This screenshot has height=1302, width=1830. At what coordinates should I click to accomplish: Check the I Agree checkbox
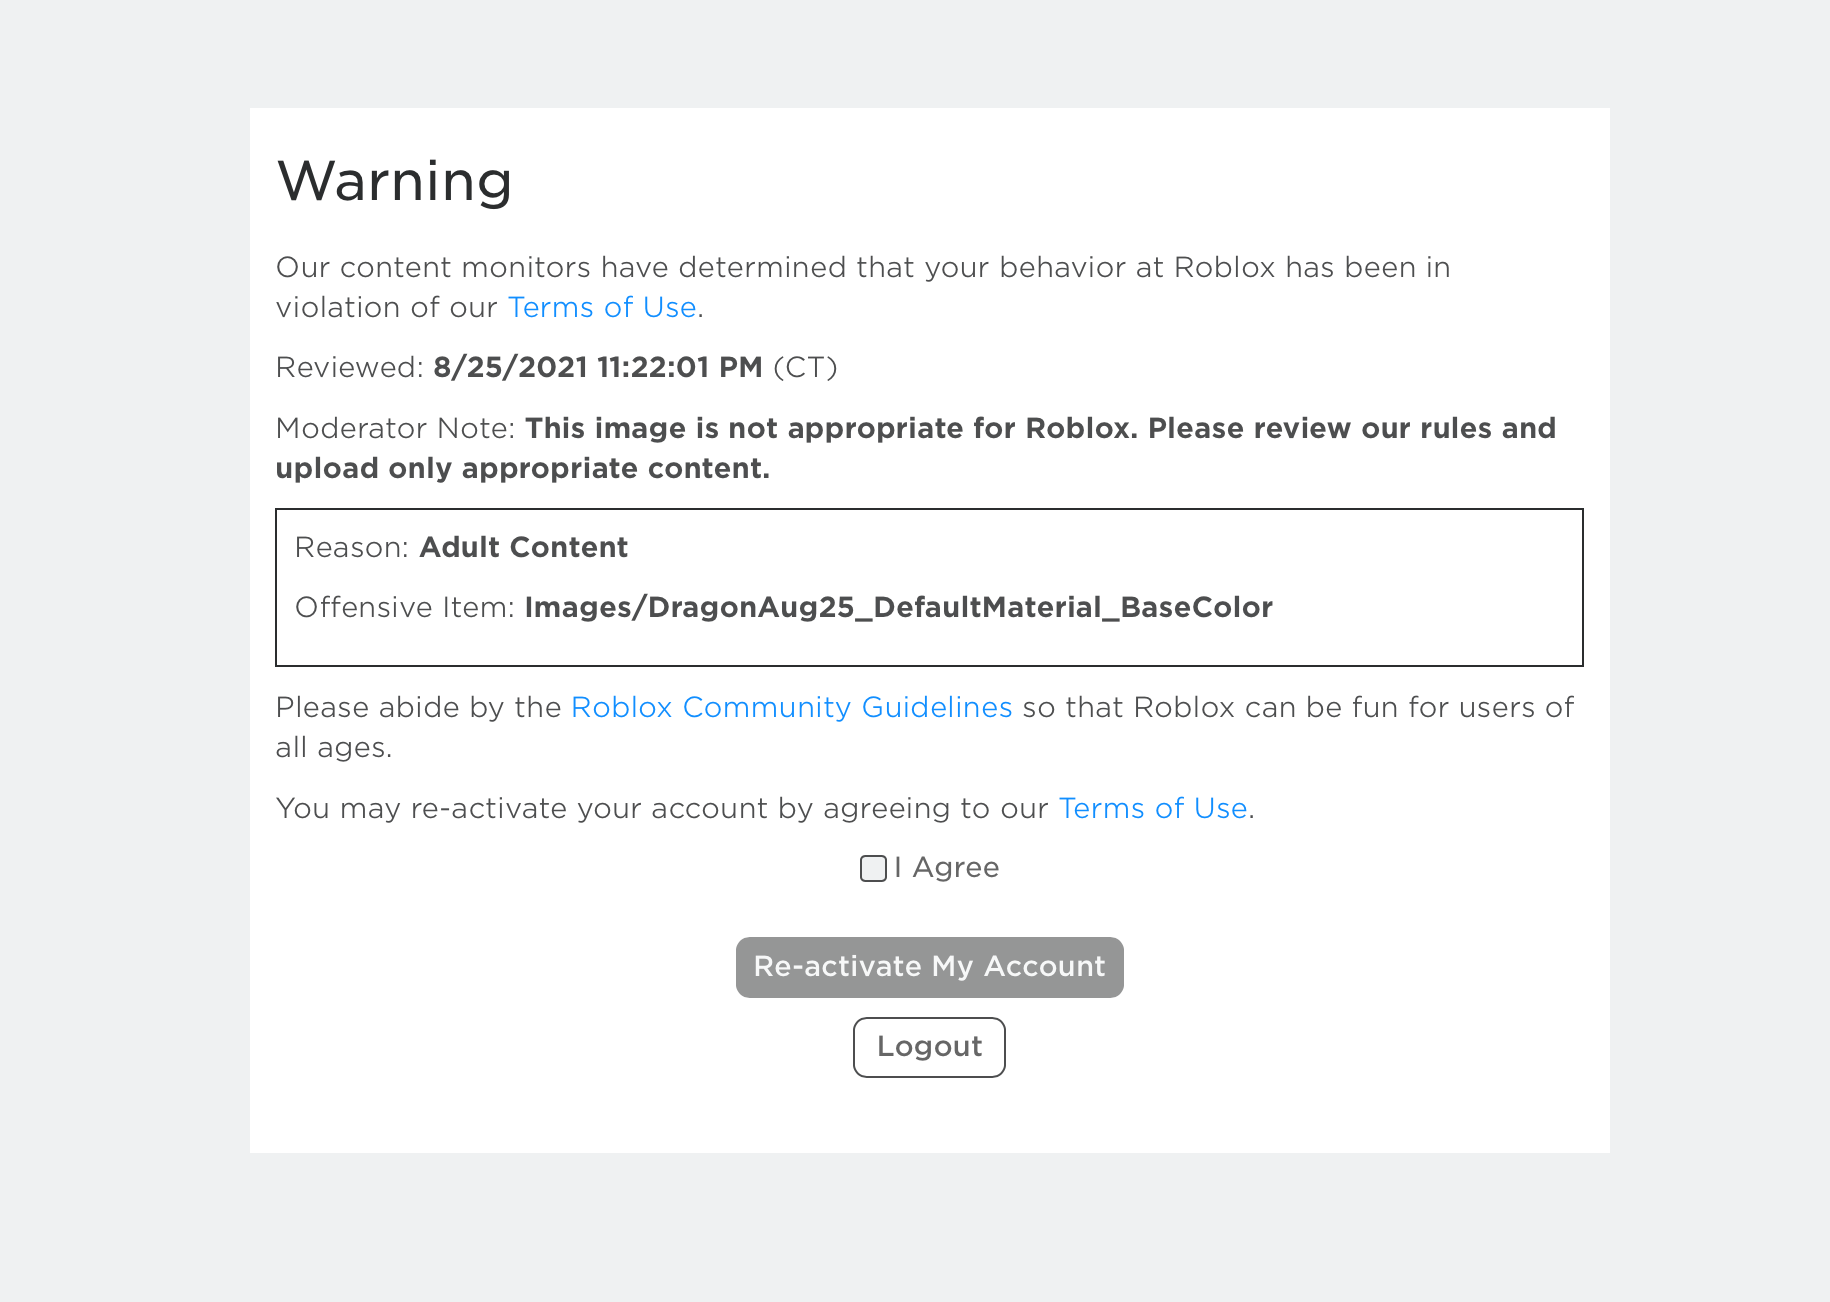click(x=873, y=868)
